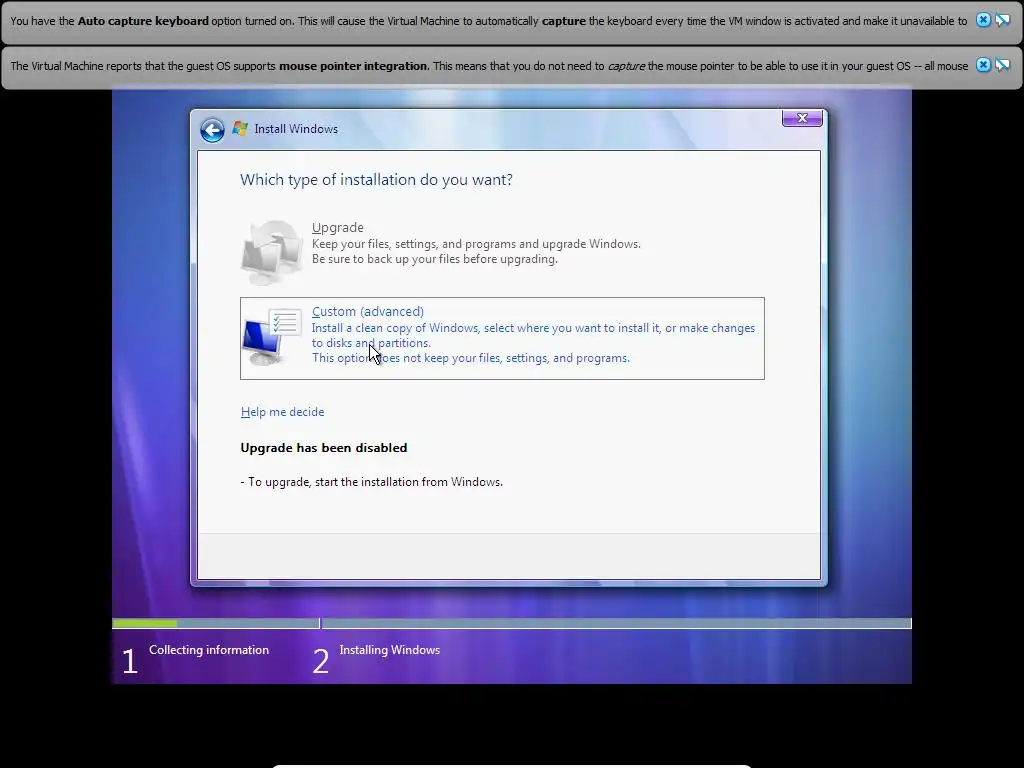Dismiss the mouse pointer integration notification
This screenshot has width=1024, height=768.
[x=983, y=65]
